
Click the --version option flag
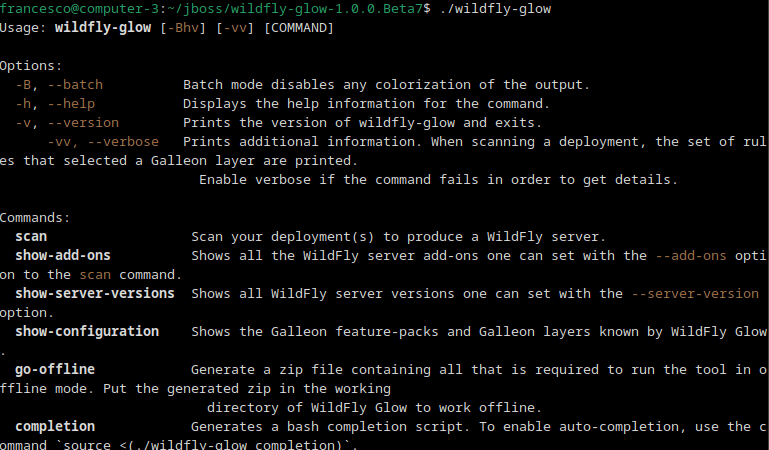click(x=83, y=123)
